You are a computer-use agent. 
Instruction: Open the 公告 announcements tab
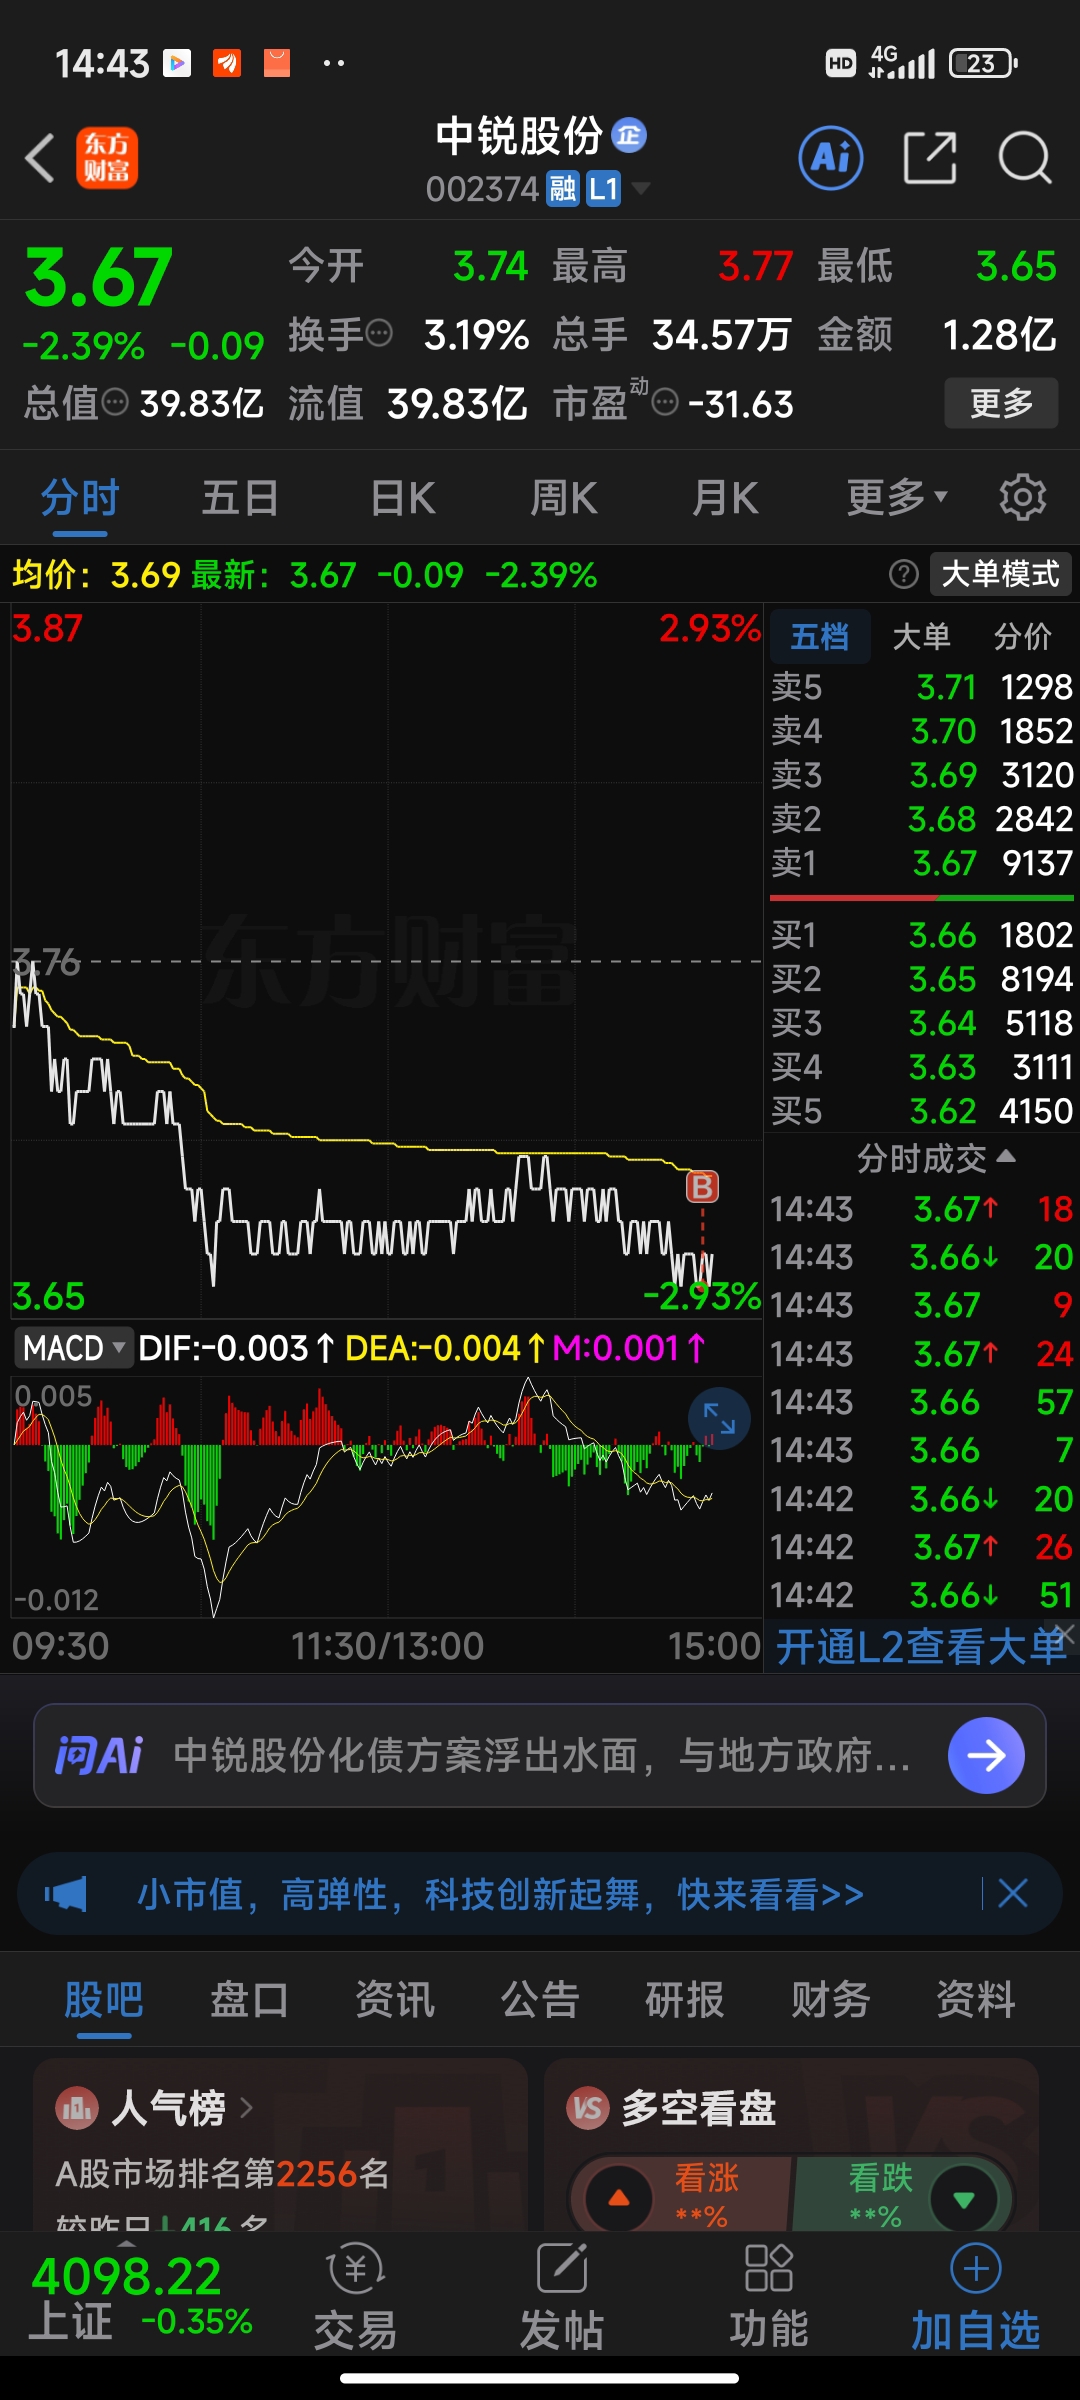(x=540, y=2000)
